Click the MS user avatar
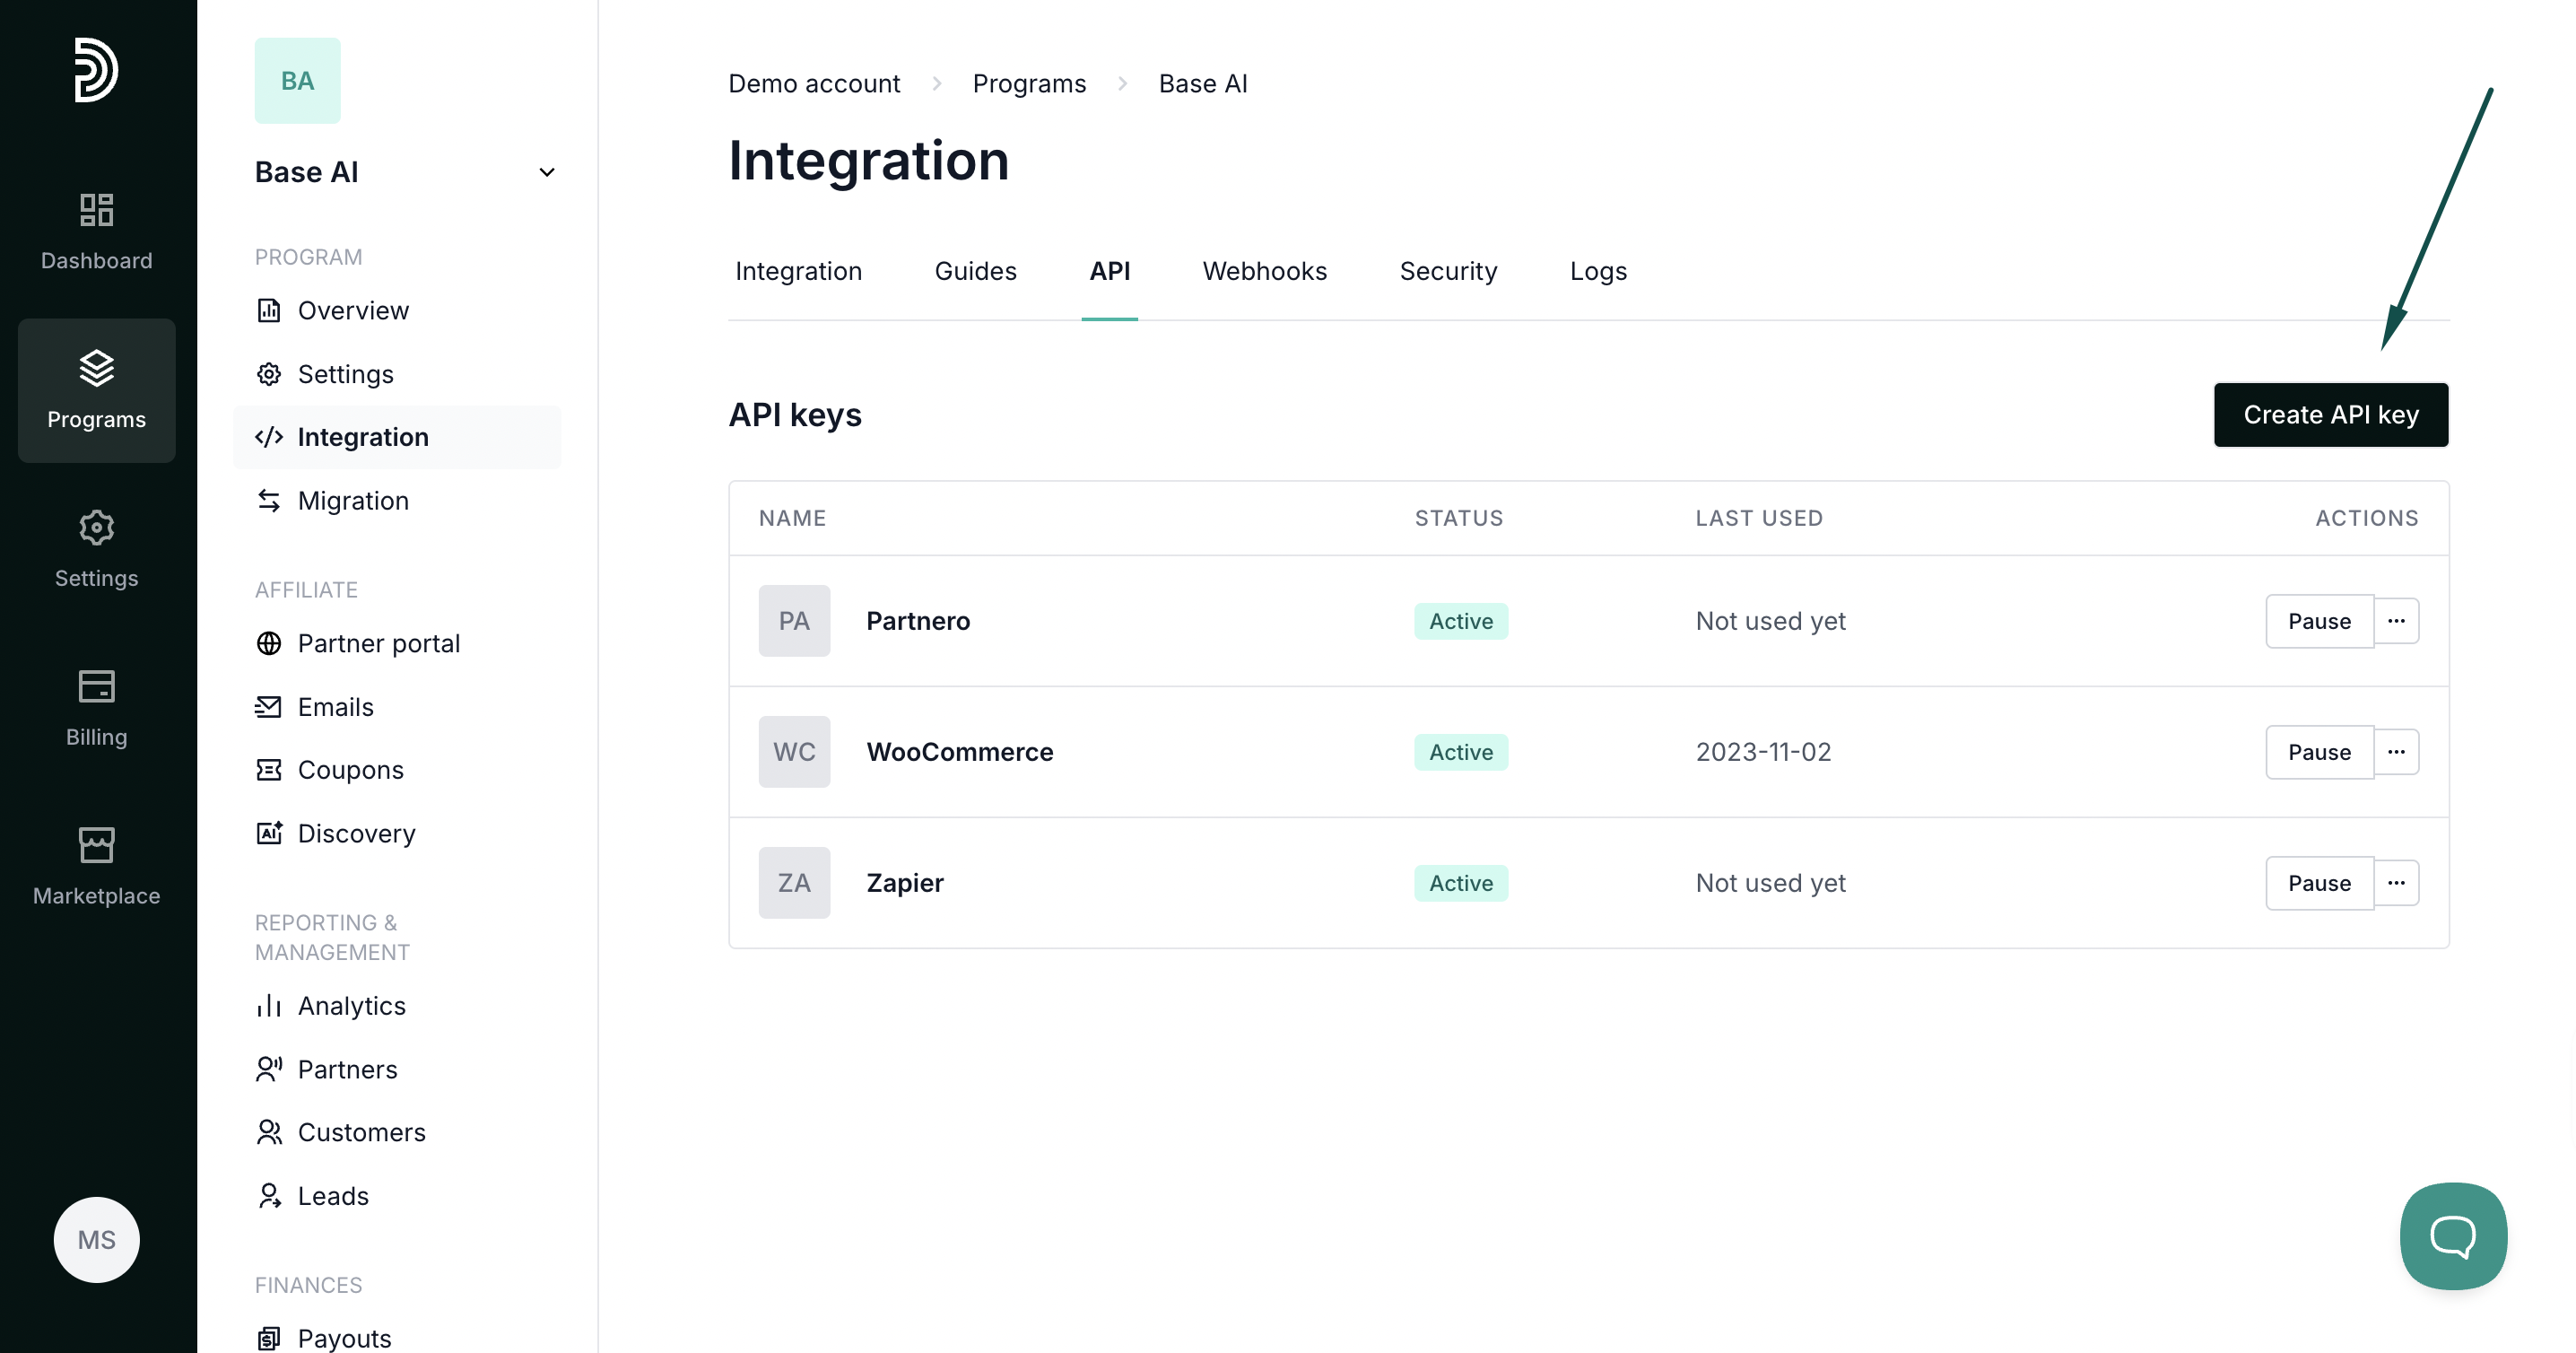The image size is (2576, 1353). [x=96, y=1239]
